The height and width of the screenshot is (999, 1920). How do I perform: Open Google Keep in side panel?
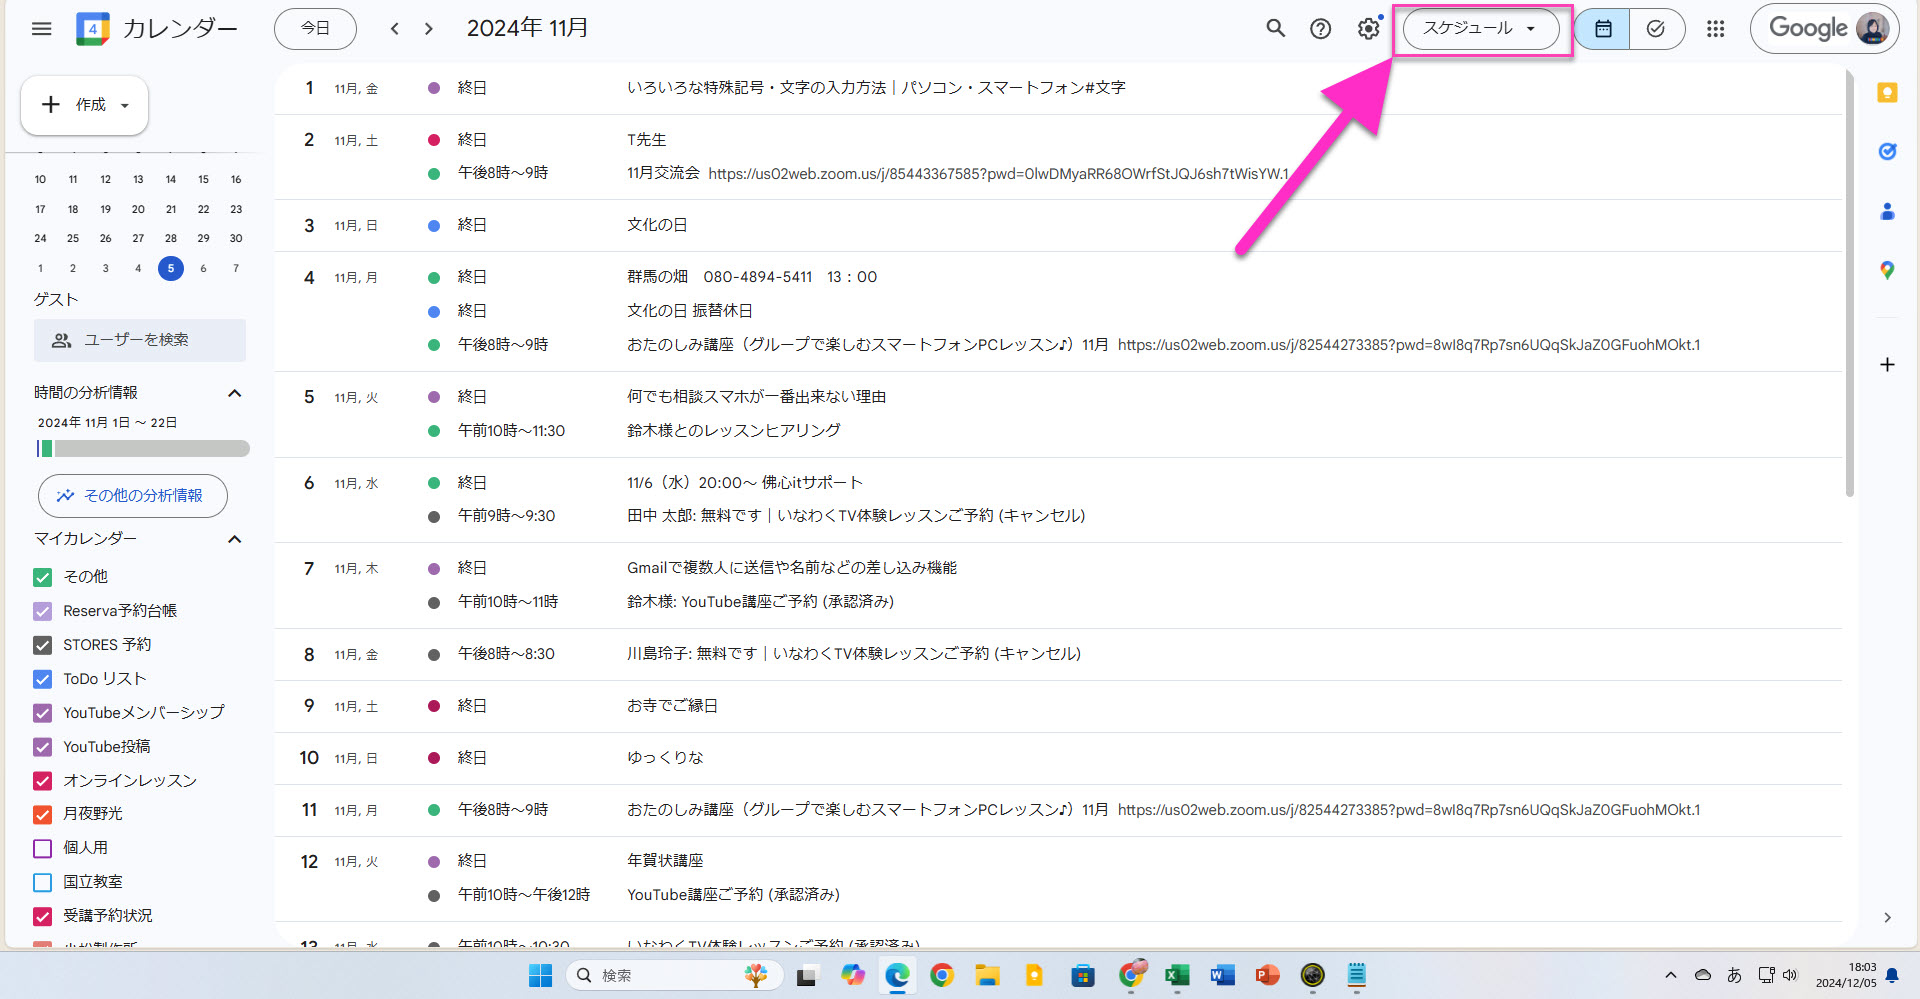pos(1887,93)
